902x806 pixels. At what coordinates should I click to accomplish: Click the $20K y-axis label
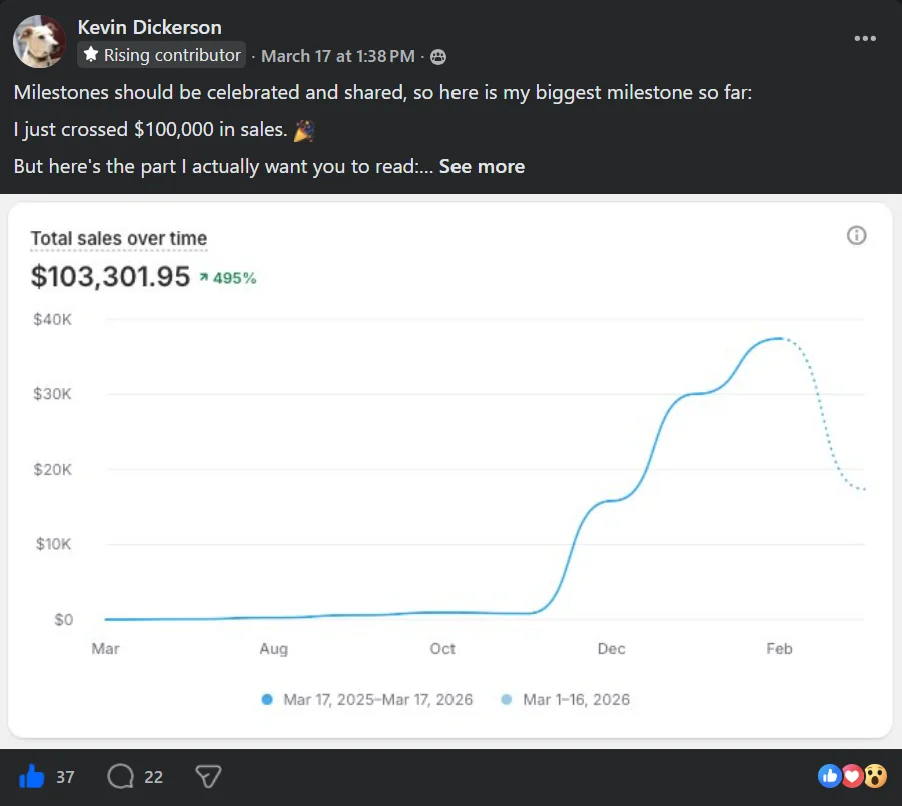click(x=52, y=469)
